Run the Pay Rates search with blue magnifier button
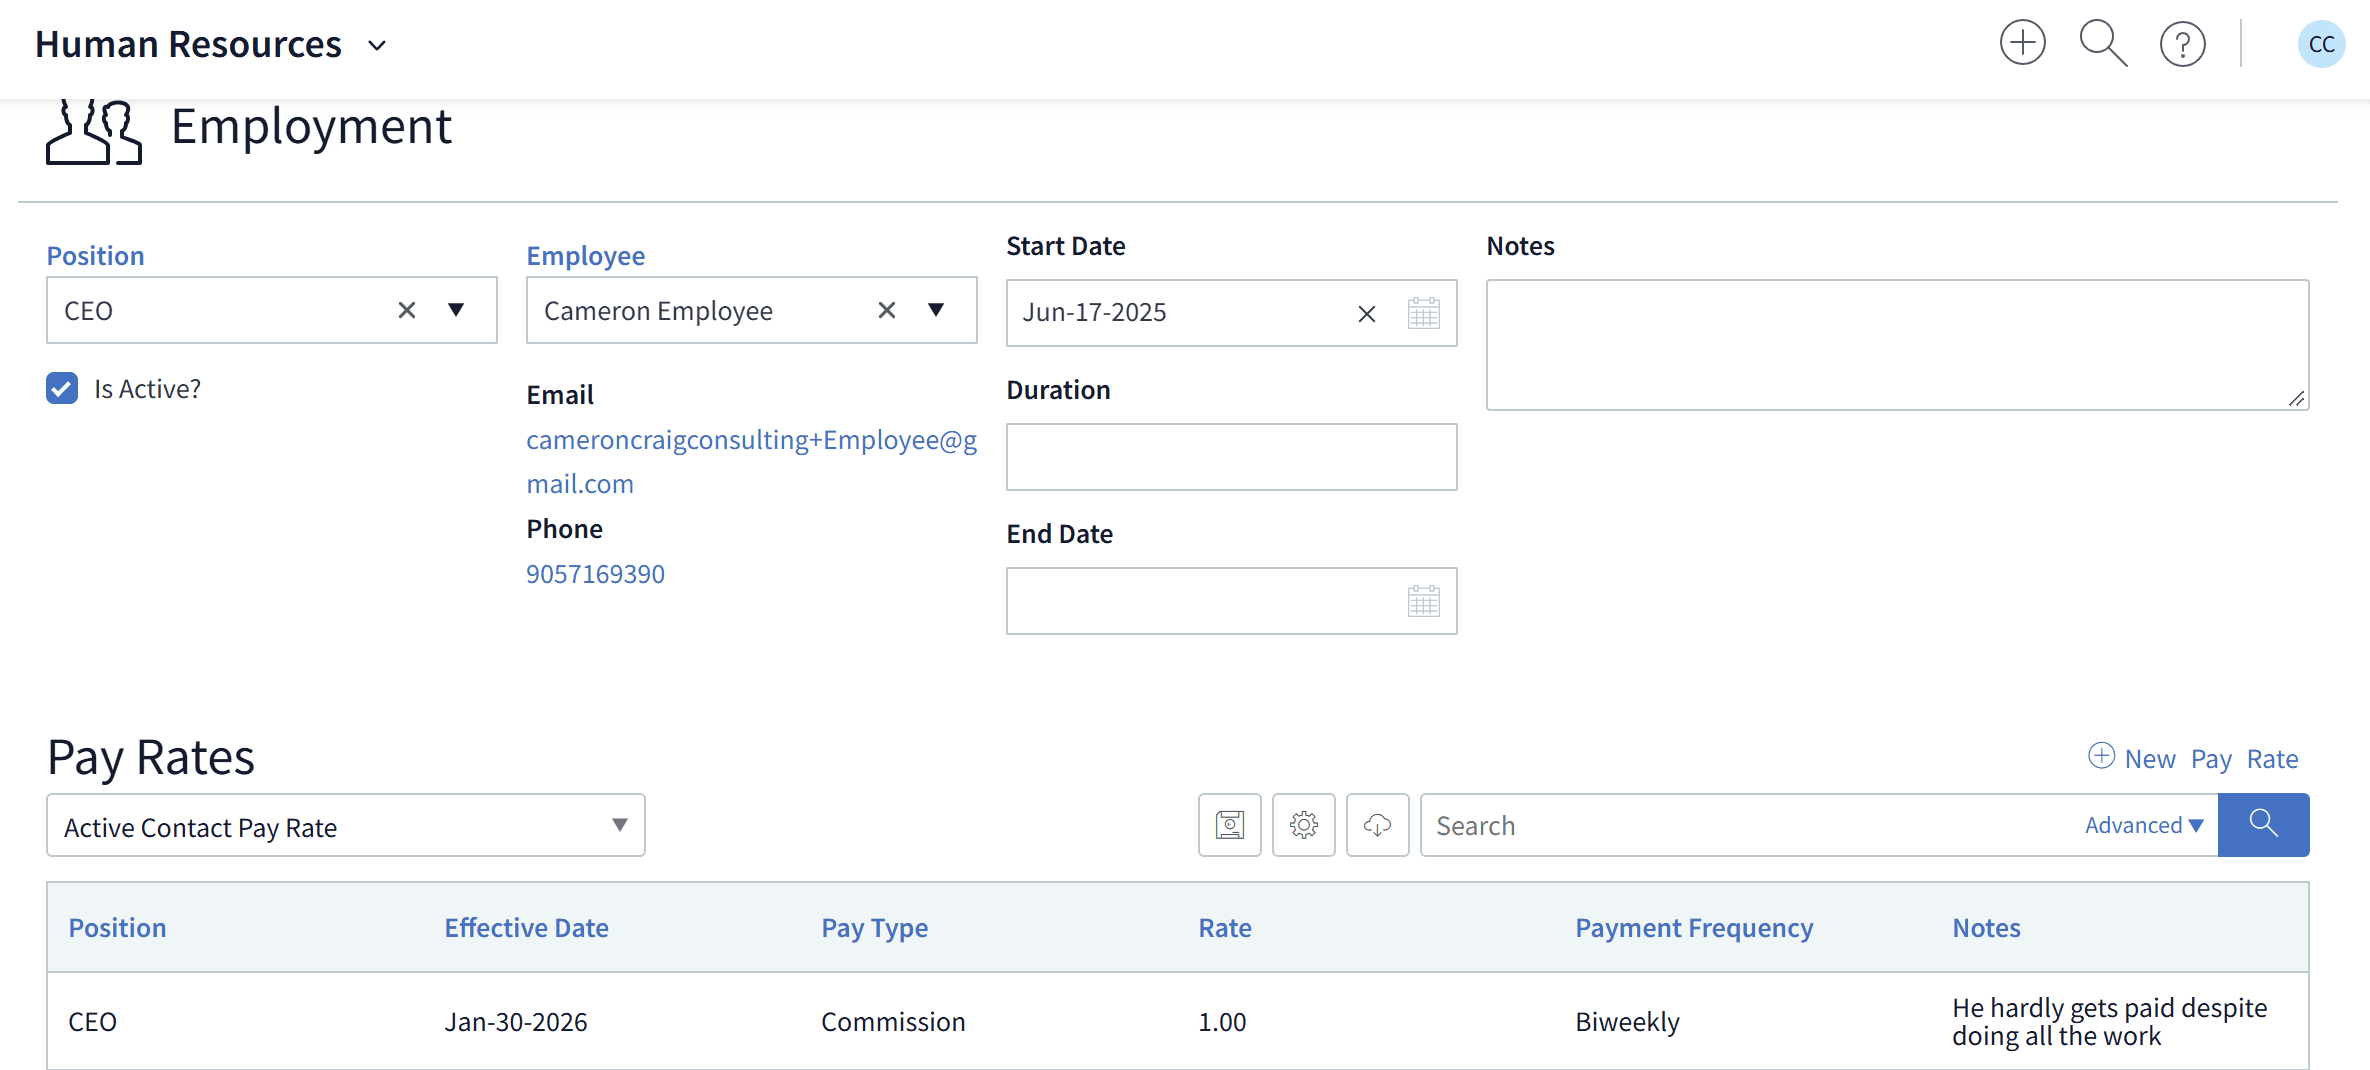The height and width of the screenshot is (1070, 2370). 2264,825
